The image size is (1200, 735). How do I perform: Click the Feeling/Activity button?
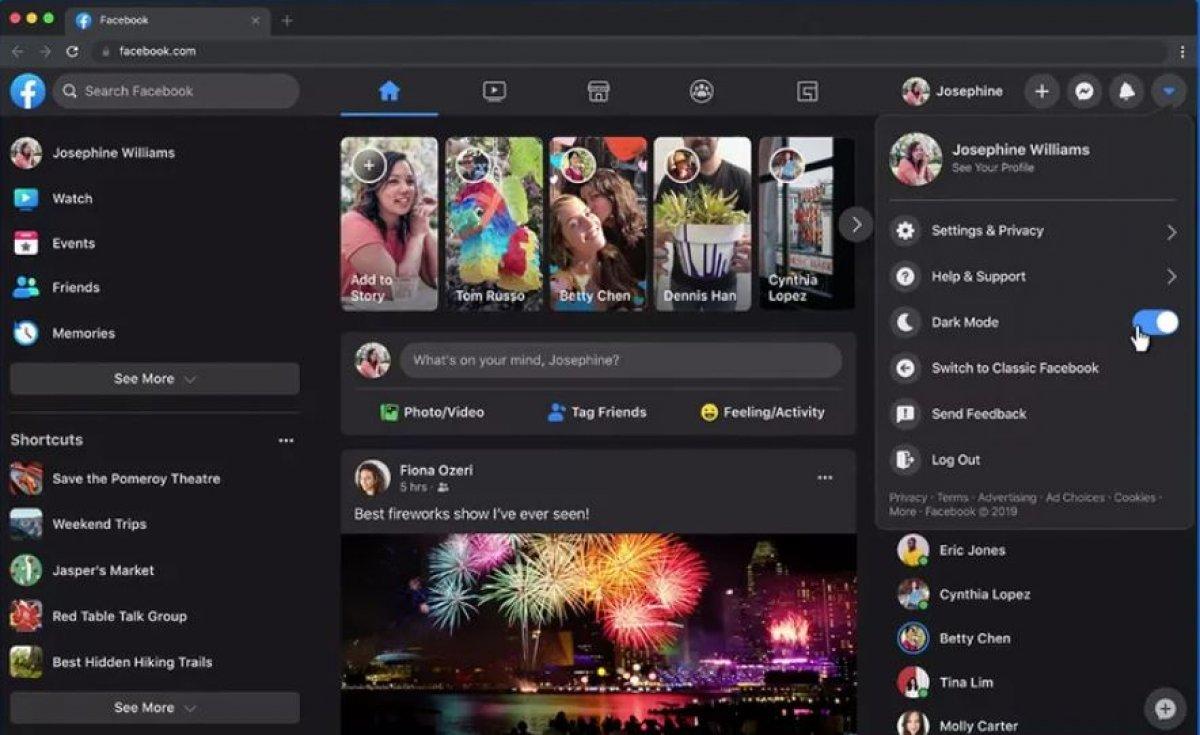click(x=763, y=412)
